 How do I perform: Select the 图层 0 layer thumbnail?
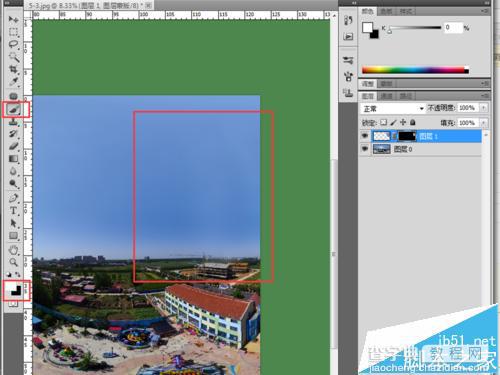pos(381,149)
